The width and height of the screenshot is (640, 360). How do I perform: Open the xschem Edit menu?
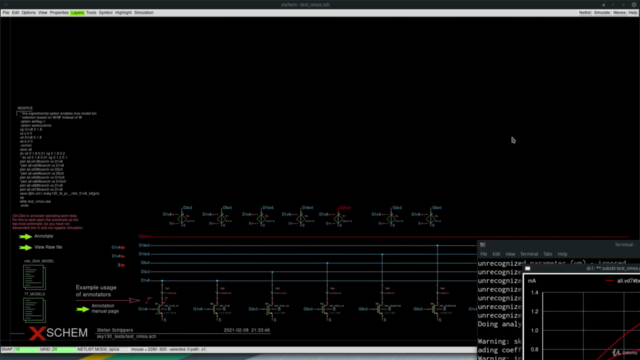click(x=15, y=13)
